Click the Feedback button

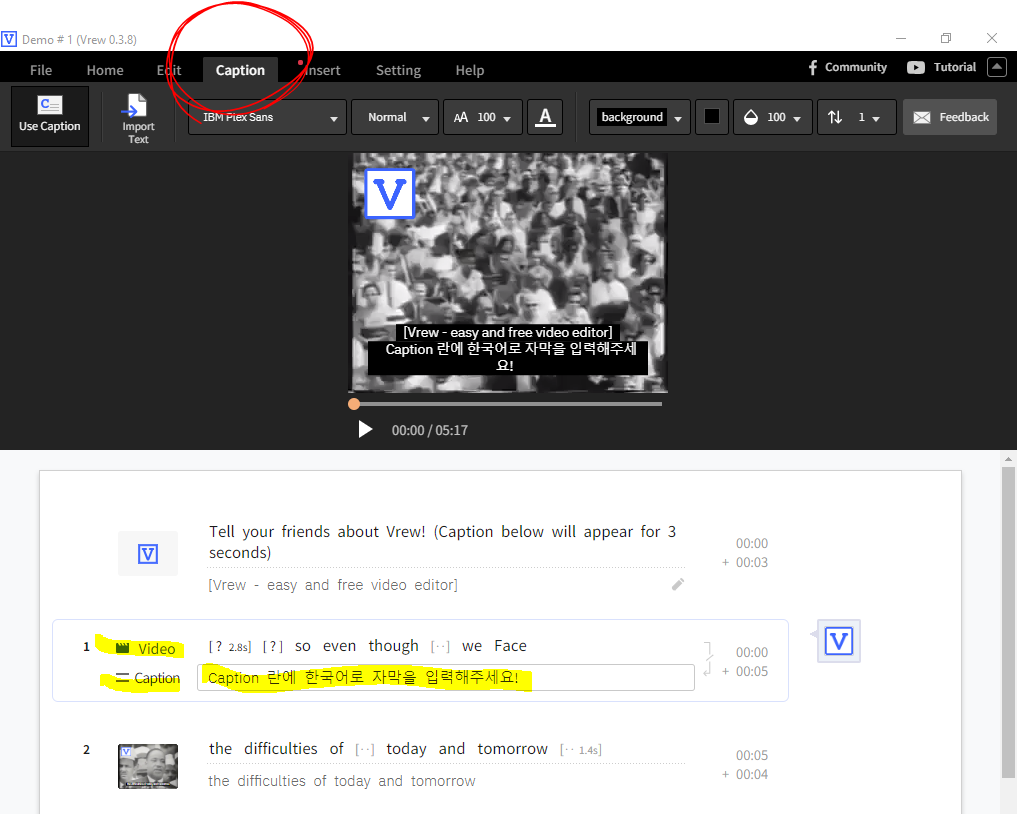pyautogui.click(x=950, y=117)
